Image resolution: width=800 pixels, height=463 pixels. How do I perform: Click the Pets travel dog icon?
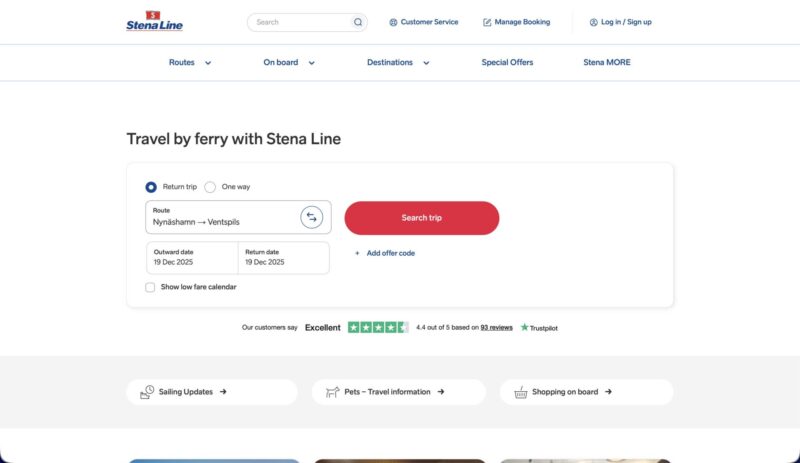(332, 392)
